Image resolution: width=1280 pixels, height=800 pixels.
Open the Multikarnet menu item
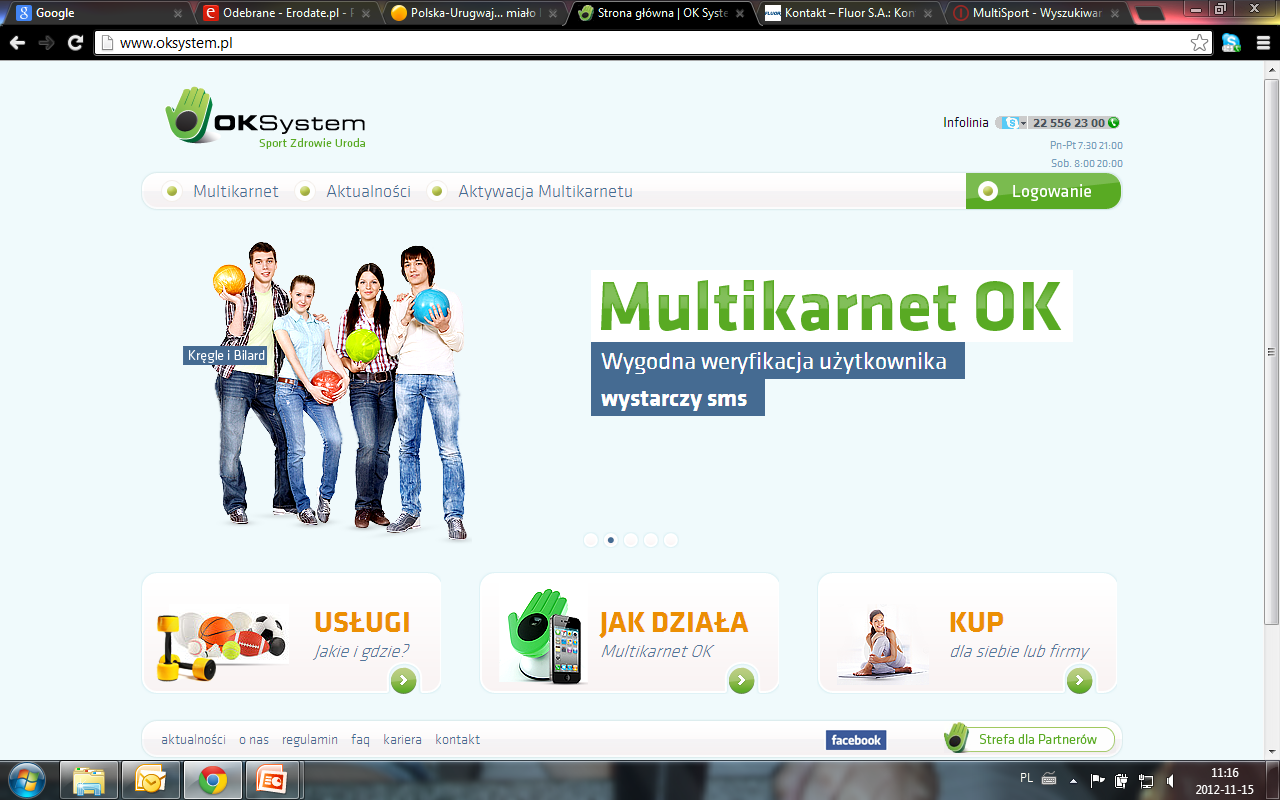click(x=236, y=191)
